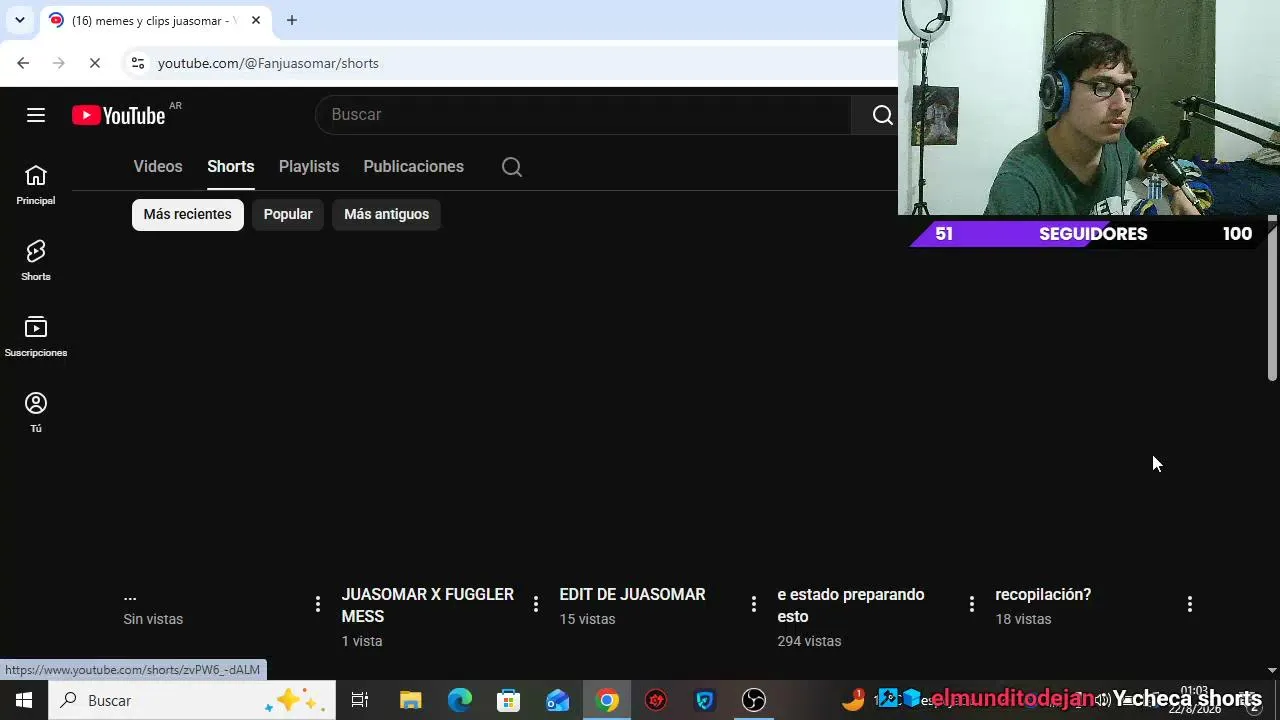Click the '18 vistas' count text
Image resolution: width=1280 pixels, height=720 pixels.
pos(1023,619)
